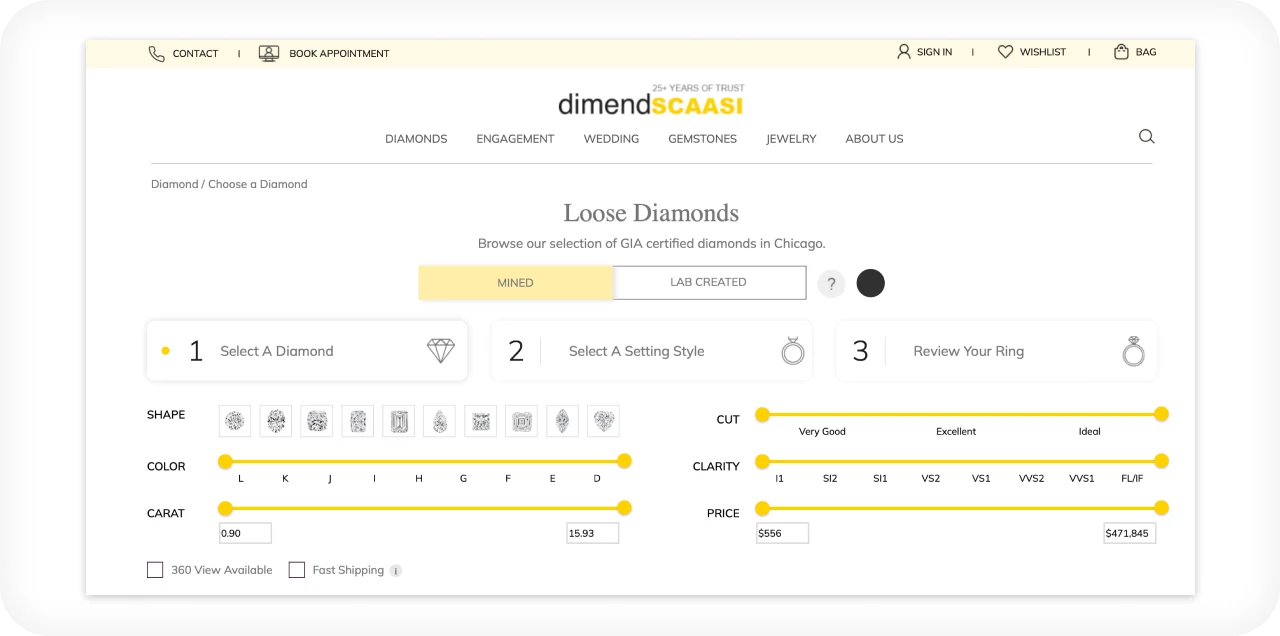
Task: Select the asscher diamond shape
Action: pos(521,421)
